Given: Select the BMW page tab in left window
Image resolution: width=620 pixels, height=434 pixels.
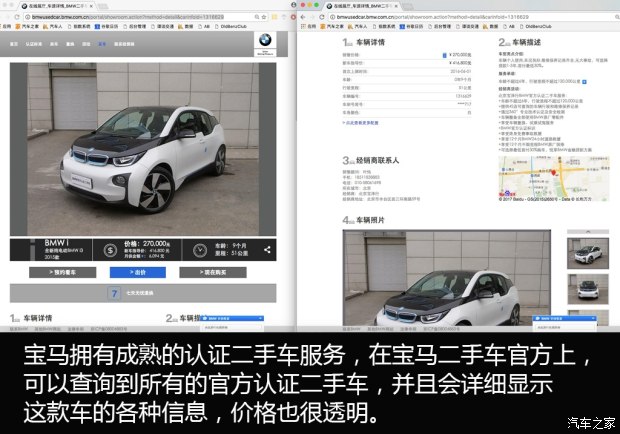Looking at the screenshot, I should click(57, 6).
